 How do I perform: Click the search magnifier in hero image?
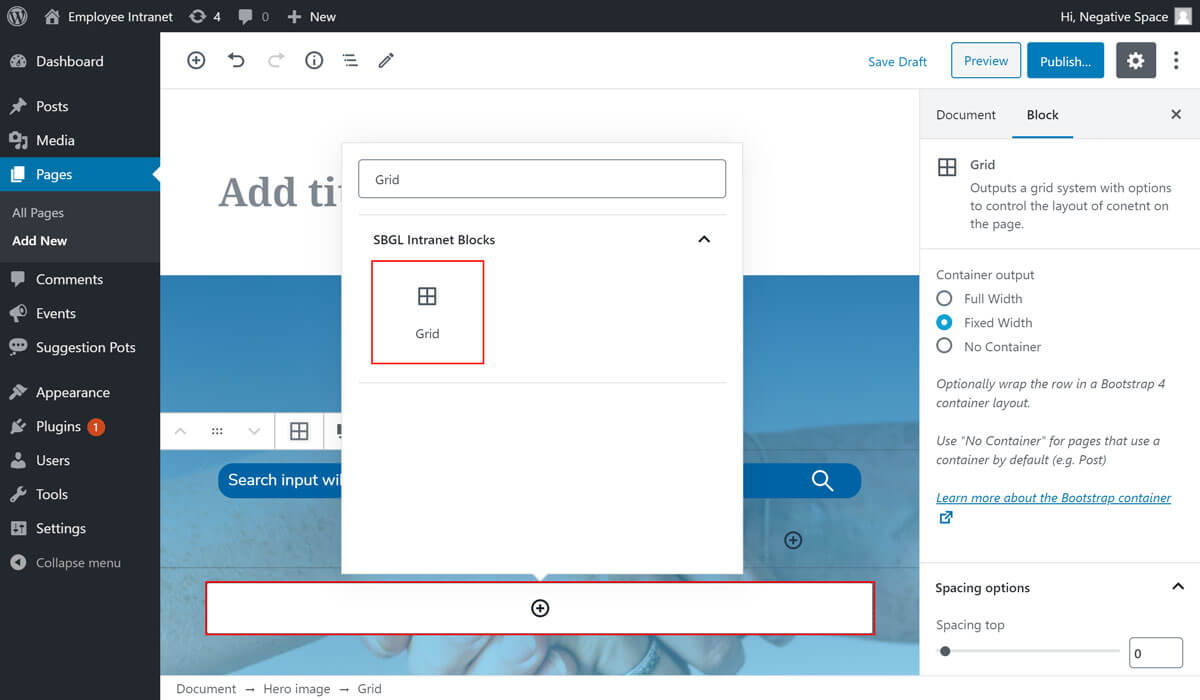tap(822, 481)
